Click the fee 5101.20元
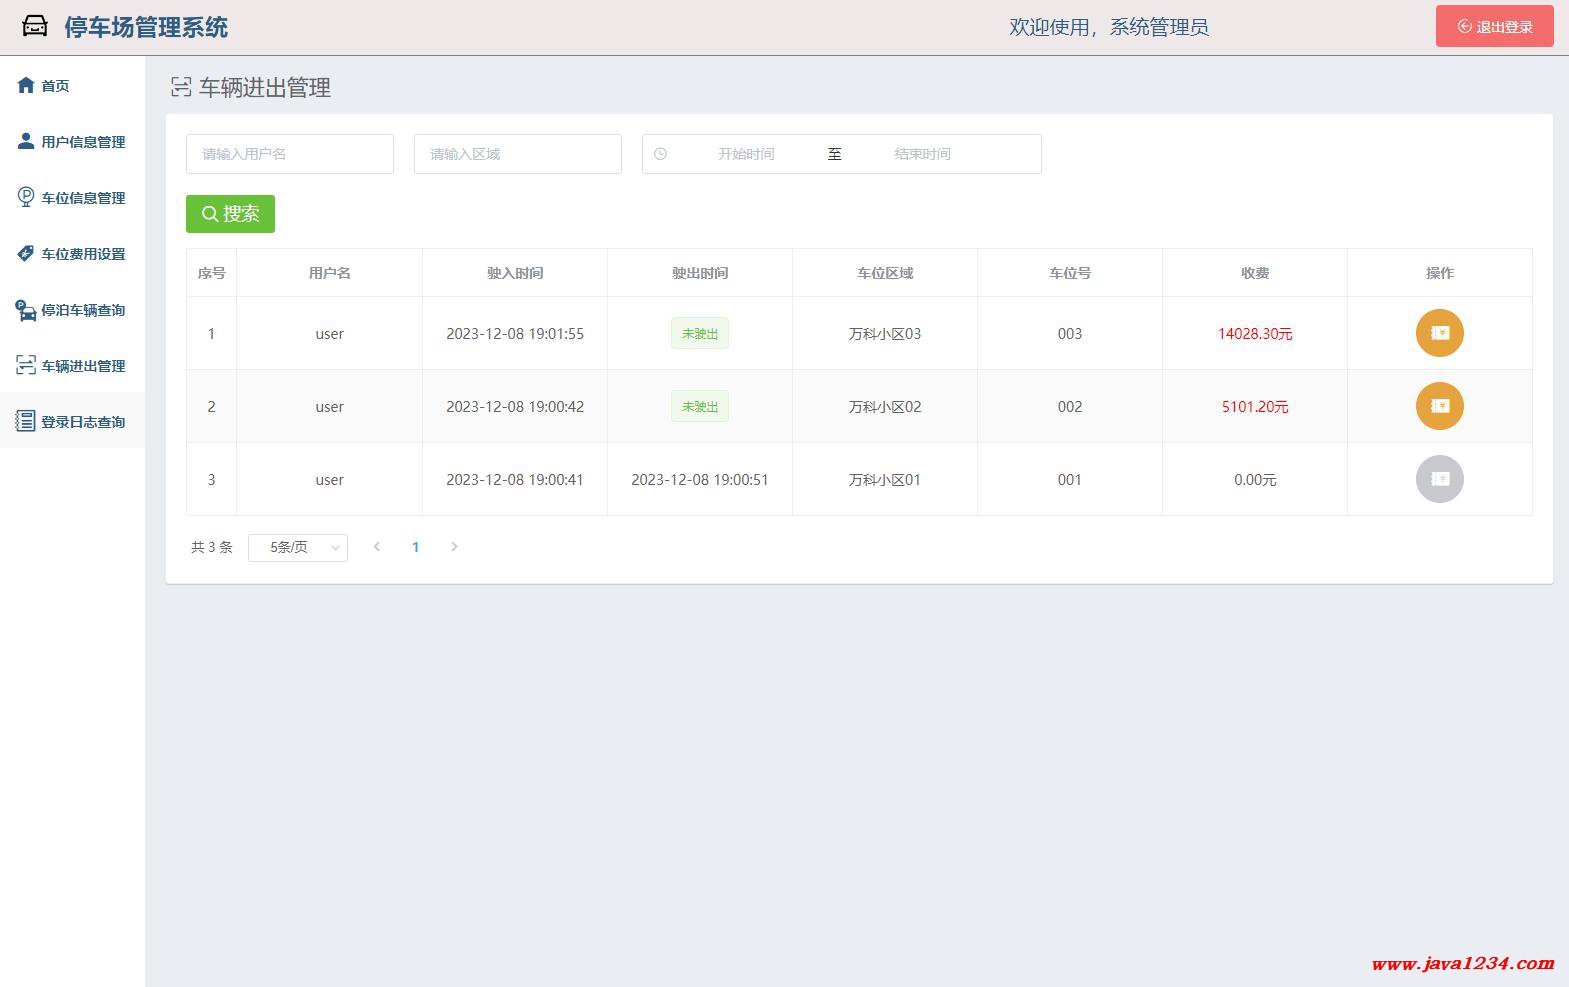This screenshot has width=1569, height=987. pyautogui.click(x=1255, y=407)
